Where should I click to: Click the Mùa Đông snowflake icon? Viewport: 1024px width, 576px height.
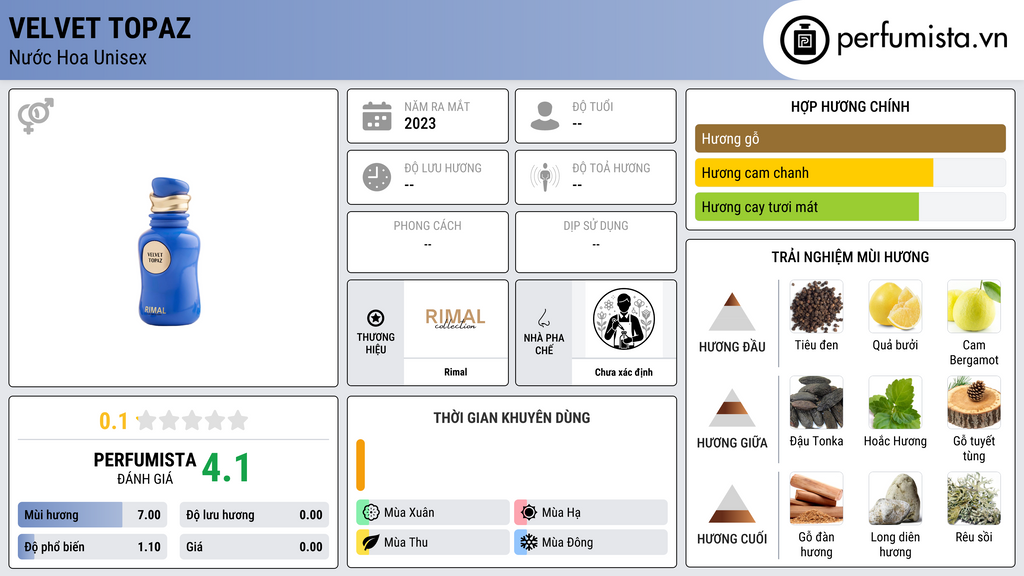click(x=529, y=542)
